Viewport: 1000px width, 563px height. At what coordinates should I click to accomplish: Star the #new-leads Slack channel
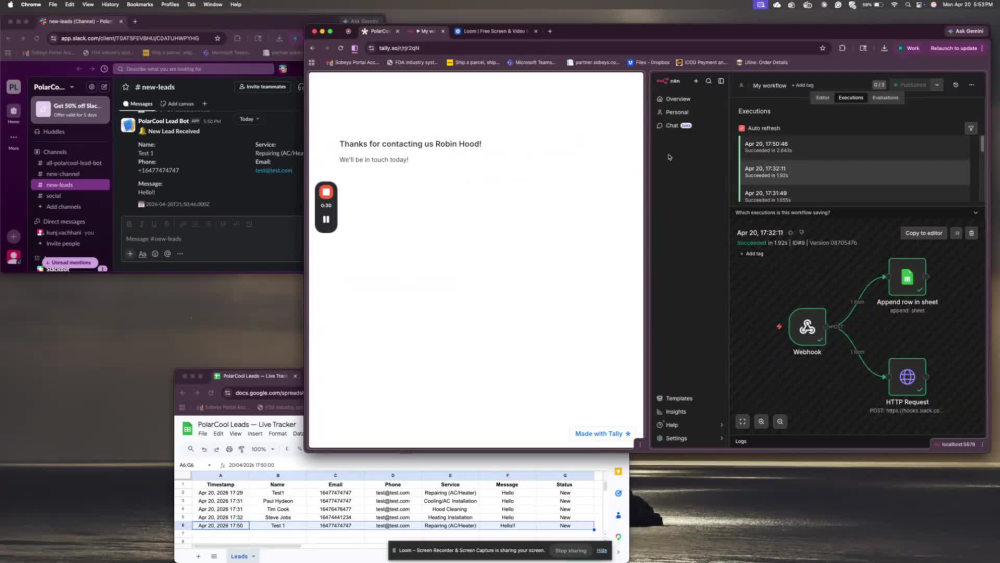click(x=126, y=87)
